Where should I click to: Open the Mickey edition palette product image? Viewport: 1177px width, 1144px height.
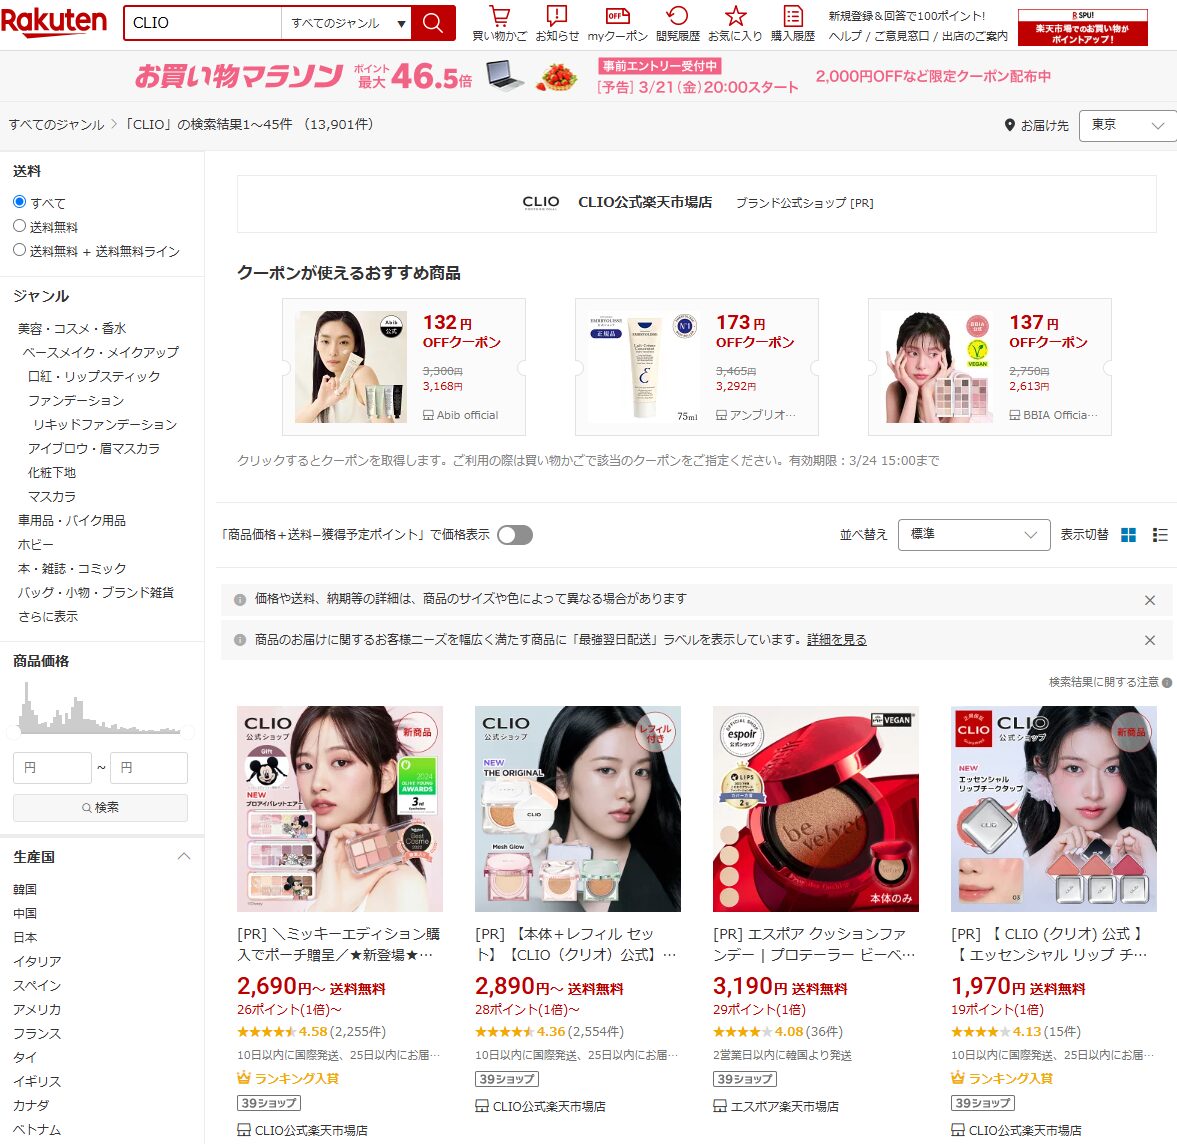click(340, 808)
